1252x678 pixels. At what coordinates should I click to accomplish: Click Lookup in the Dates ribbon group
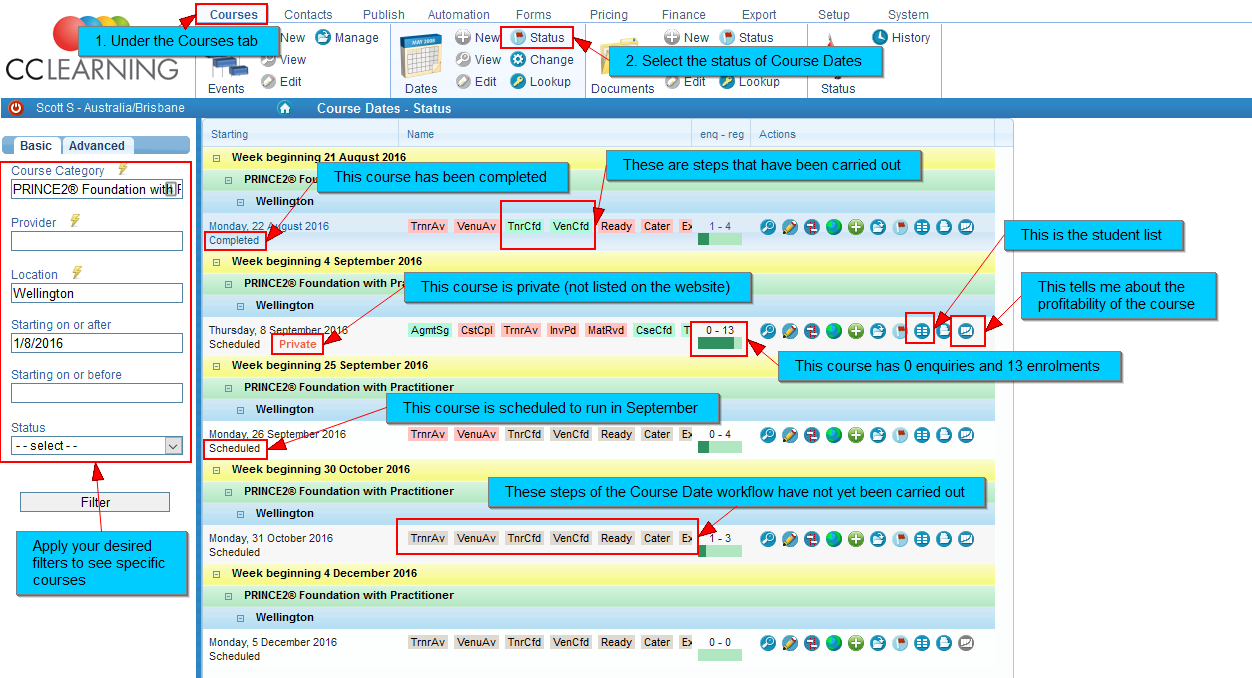(540, 82)
